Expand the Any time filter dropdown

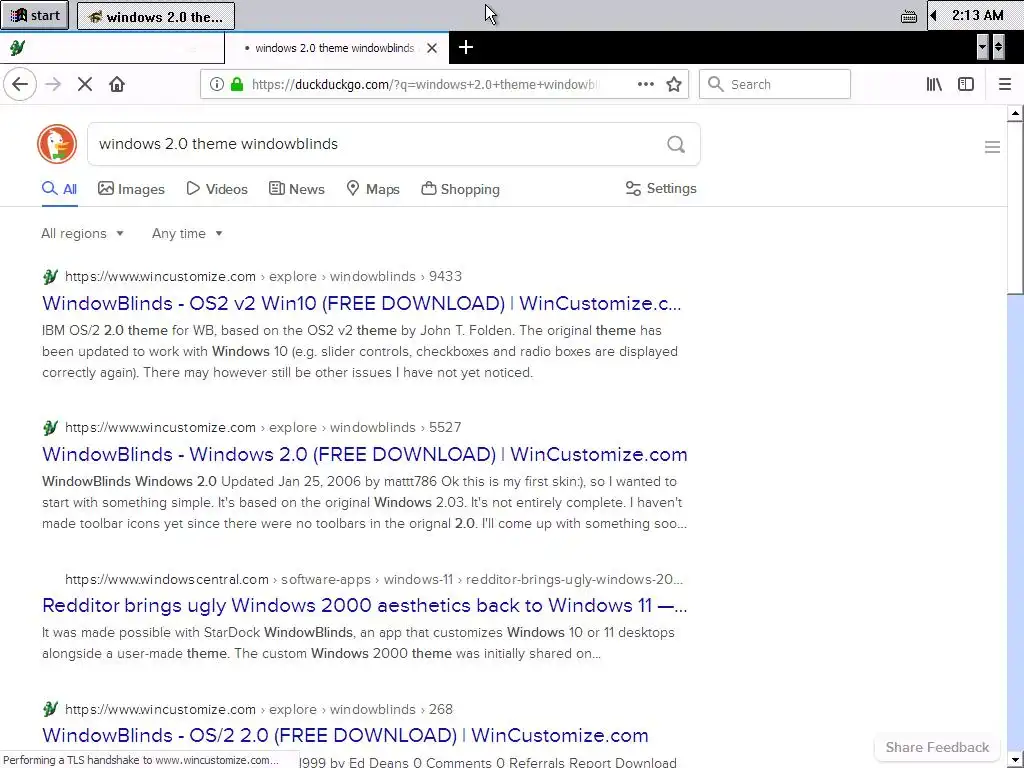point(187,234)
